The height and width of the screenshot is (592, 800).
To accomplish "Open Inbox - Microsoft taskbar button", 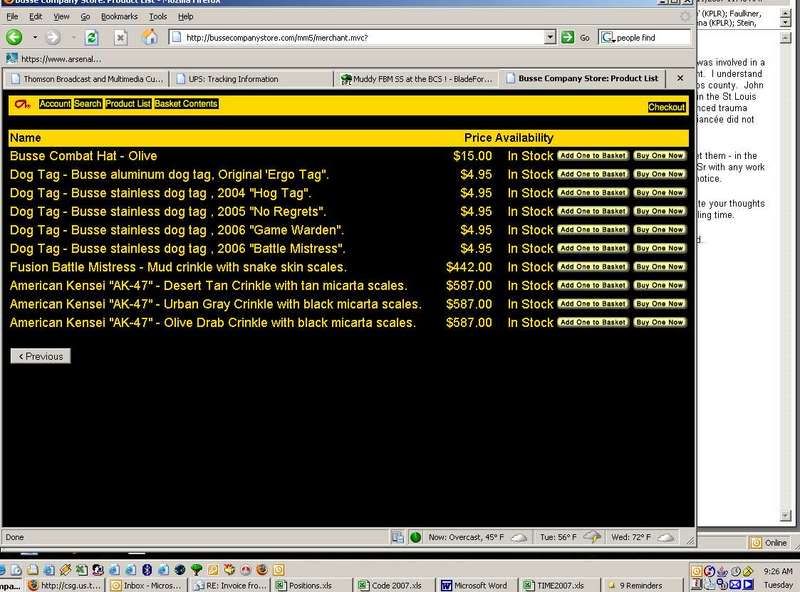I will tap(147, 585).
